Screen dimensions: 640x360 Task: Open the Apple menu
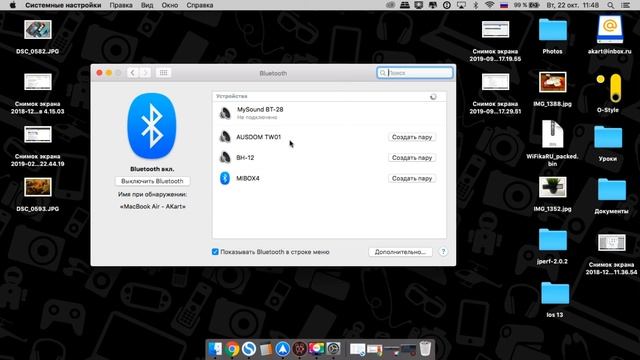coord(13,5)
